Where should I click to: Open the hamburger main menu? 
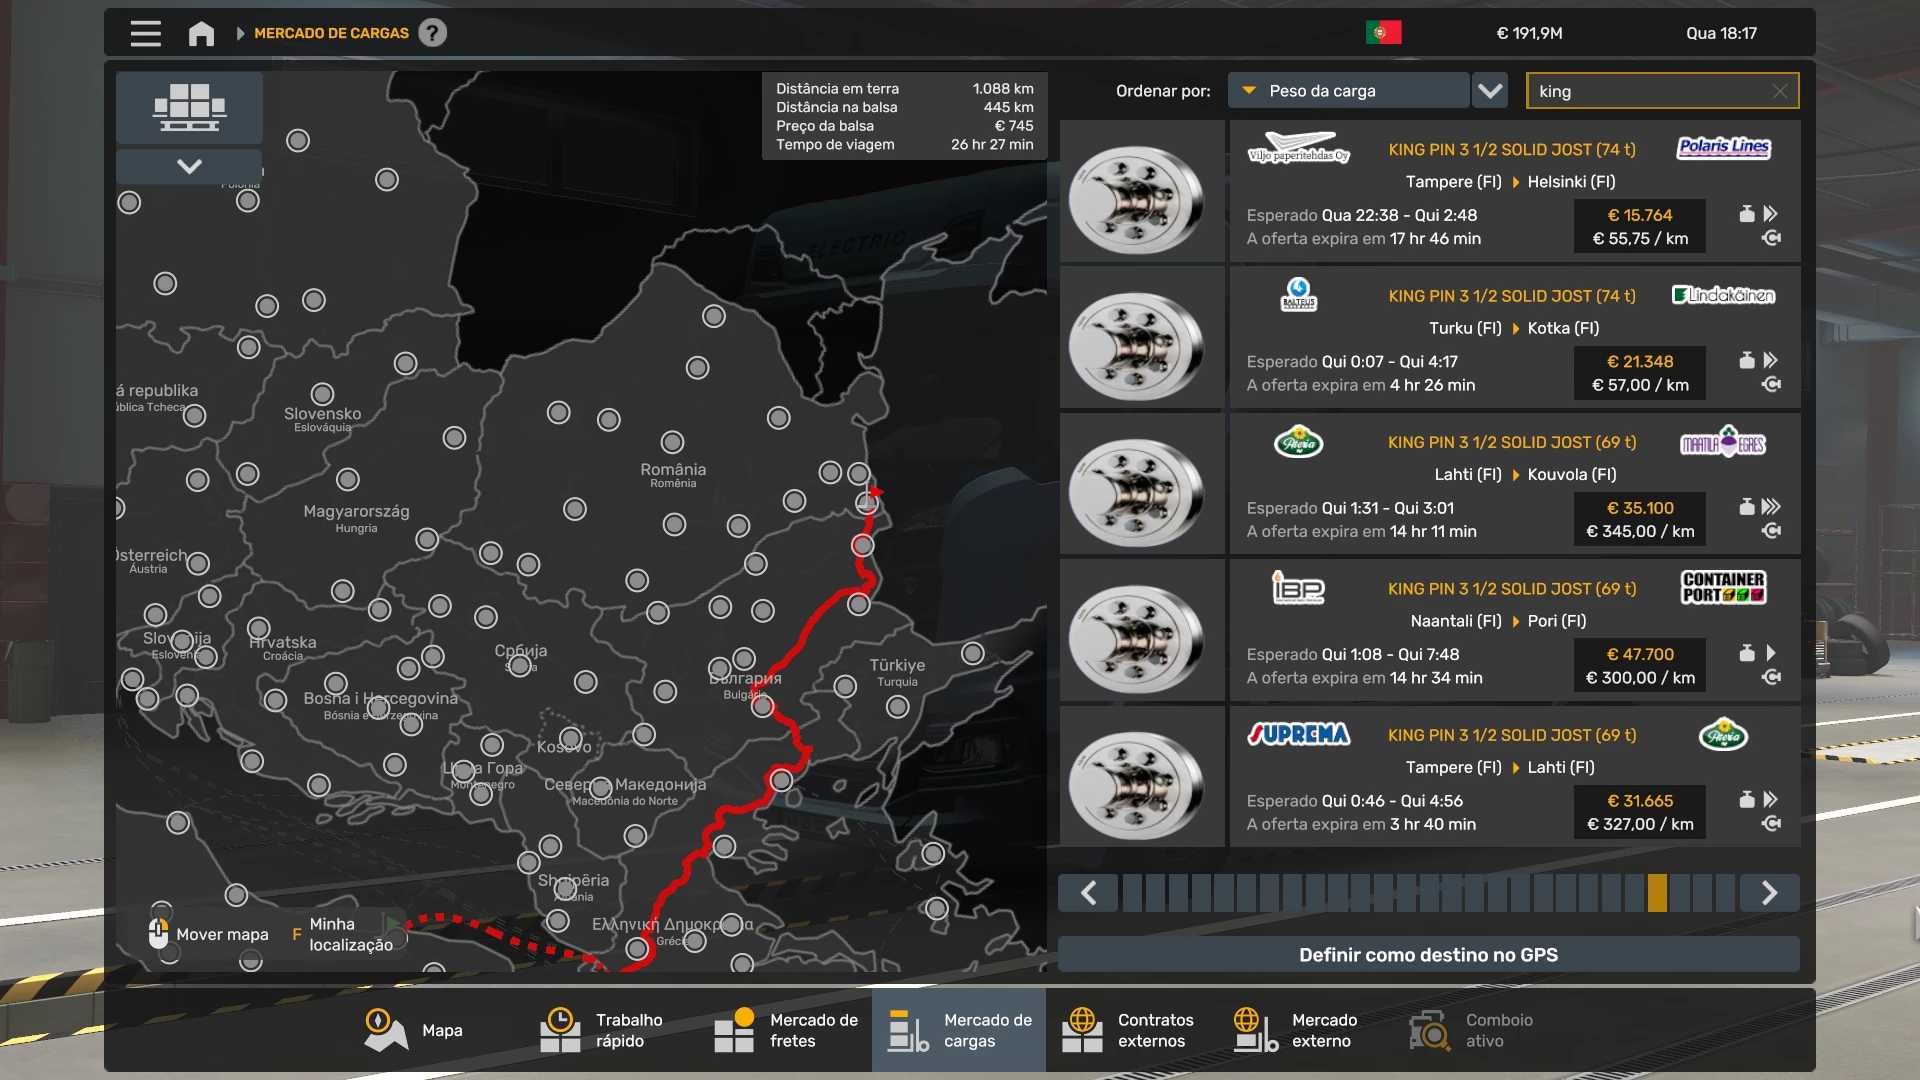[x=146, y=33]
